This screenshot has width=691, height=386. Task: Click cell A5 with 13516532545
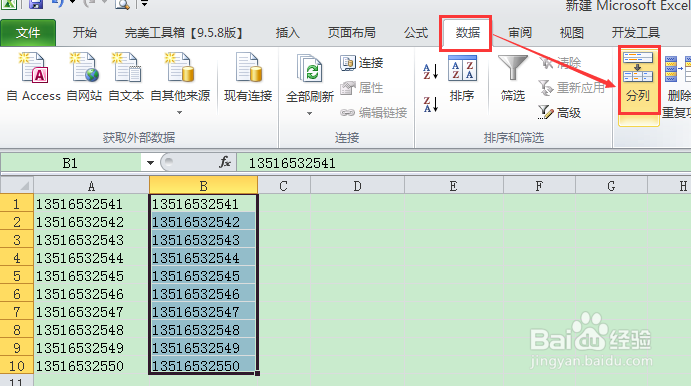[91, 276]
